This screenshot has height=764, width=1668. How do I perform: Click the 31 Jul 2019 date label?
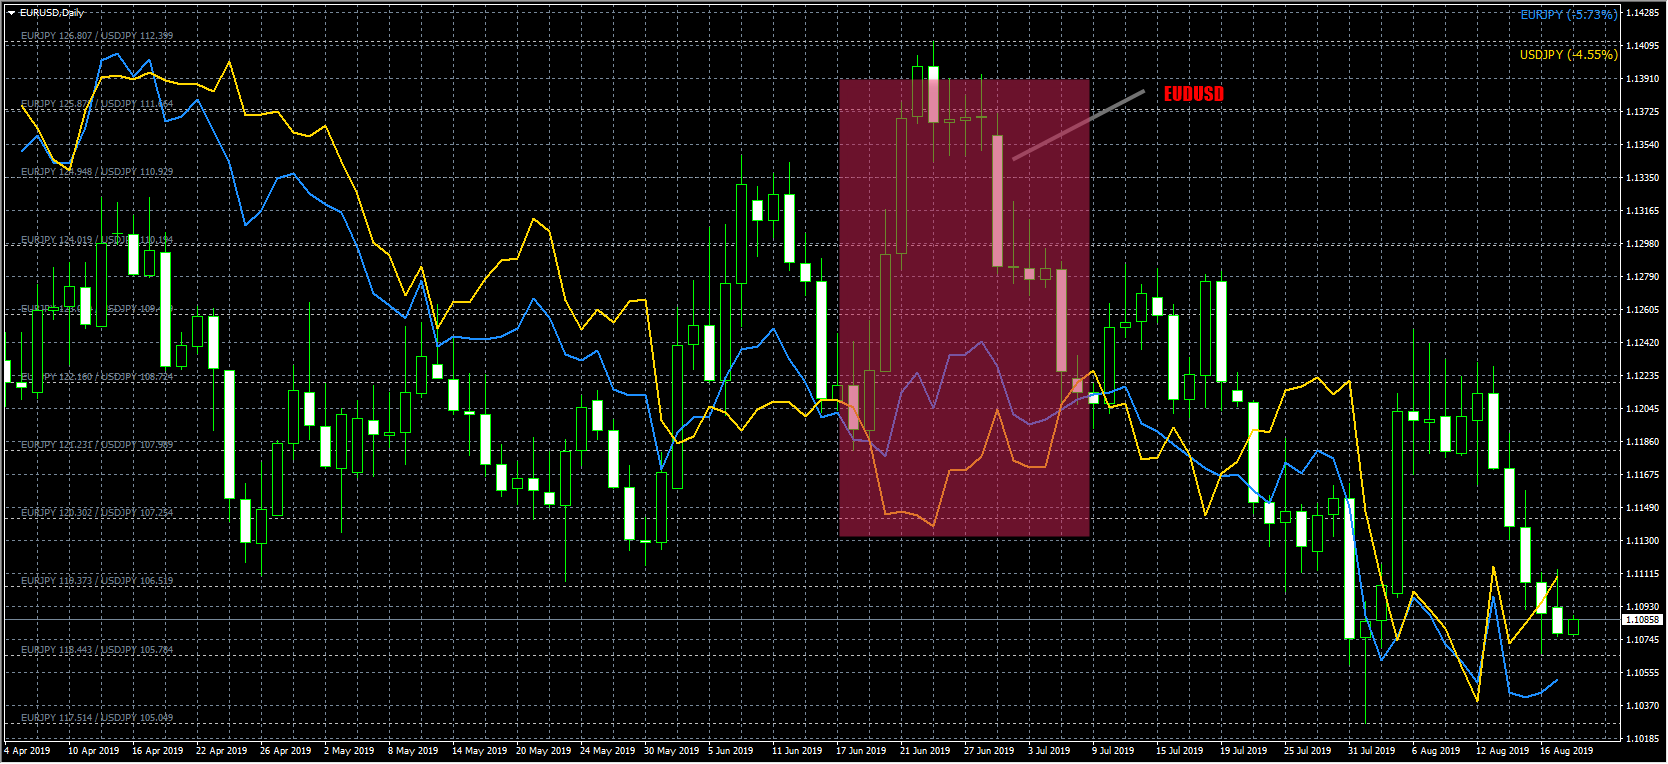(x=1370, y=750)
